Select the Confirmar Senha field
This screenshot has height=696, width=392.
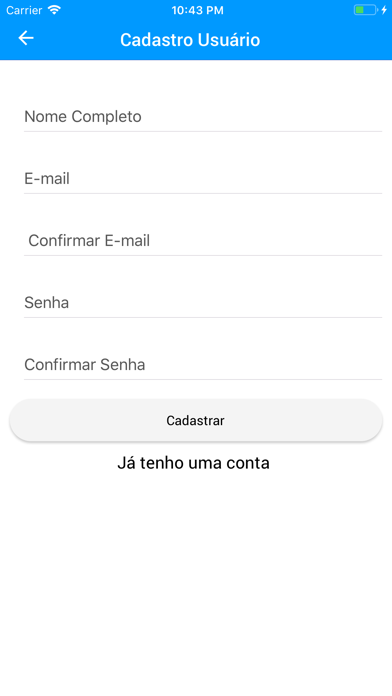click(203, 365)
